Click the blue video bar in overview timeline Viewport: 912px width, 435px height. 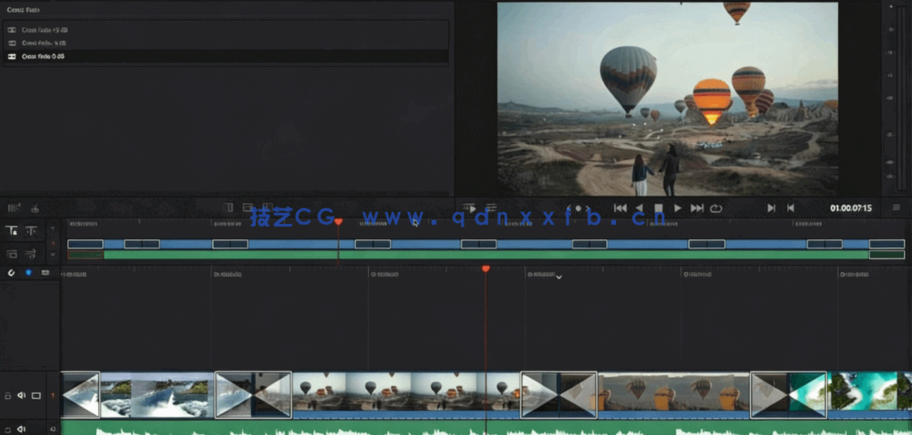pyautogui.click(x=486, y=244)
